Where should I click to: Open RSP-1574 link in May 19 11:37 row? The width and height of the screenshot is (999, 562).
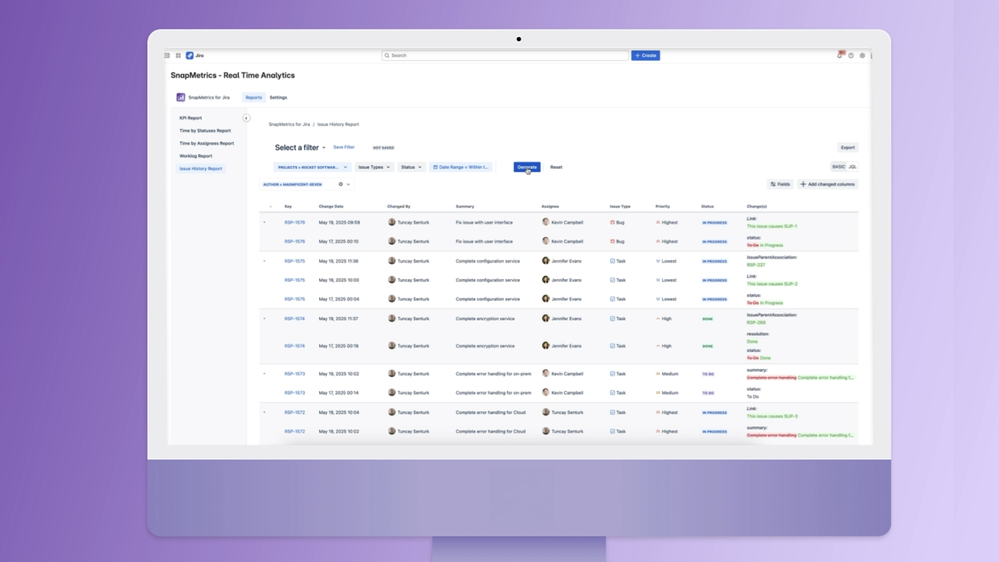coord(294,319)
